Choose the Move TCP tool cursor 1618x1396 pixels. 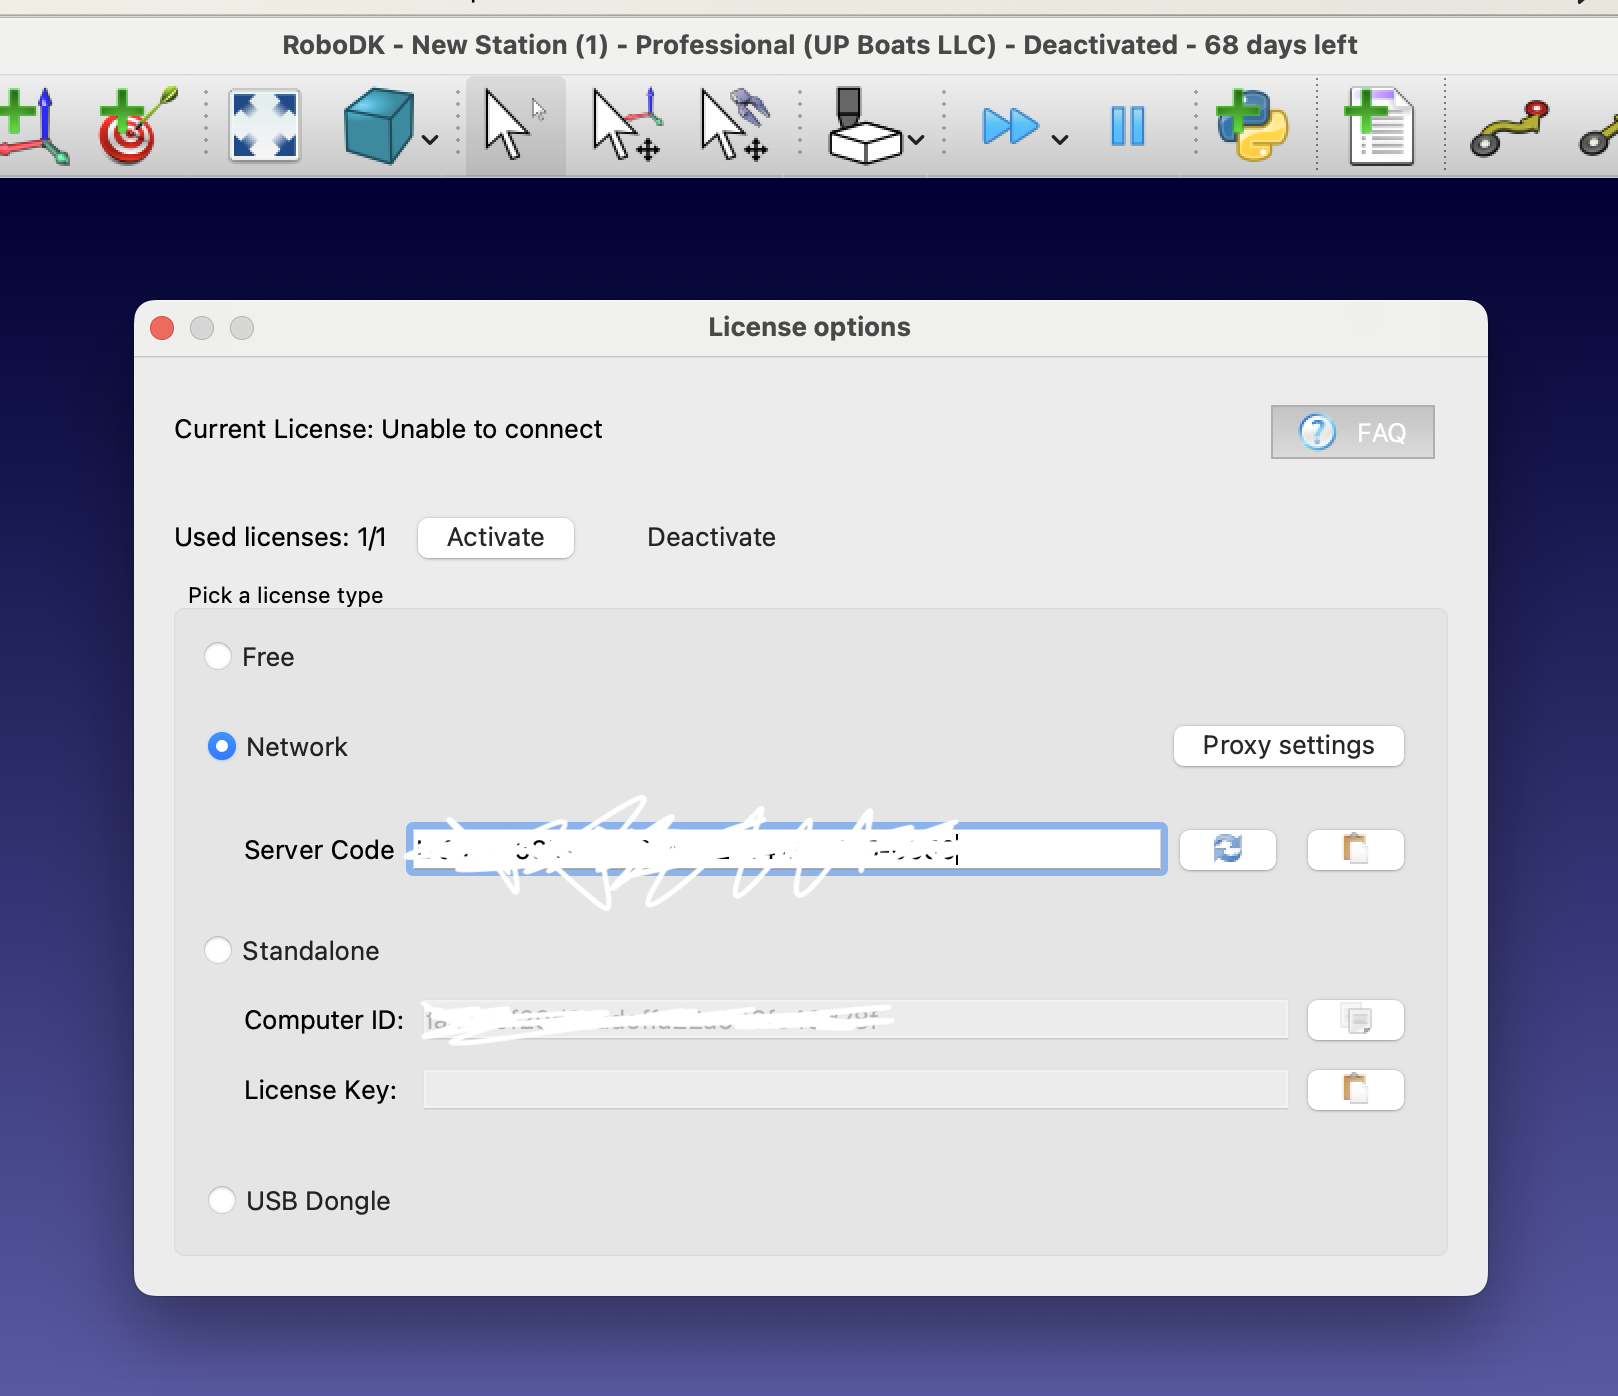click(736, 126)
